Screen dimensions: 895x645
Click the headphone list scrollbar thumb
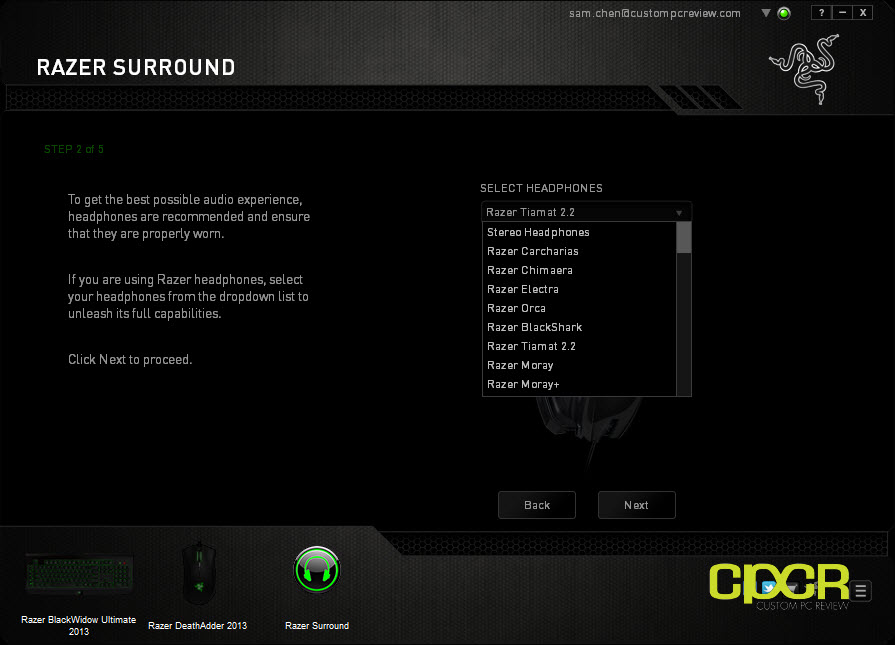684,237
